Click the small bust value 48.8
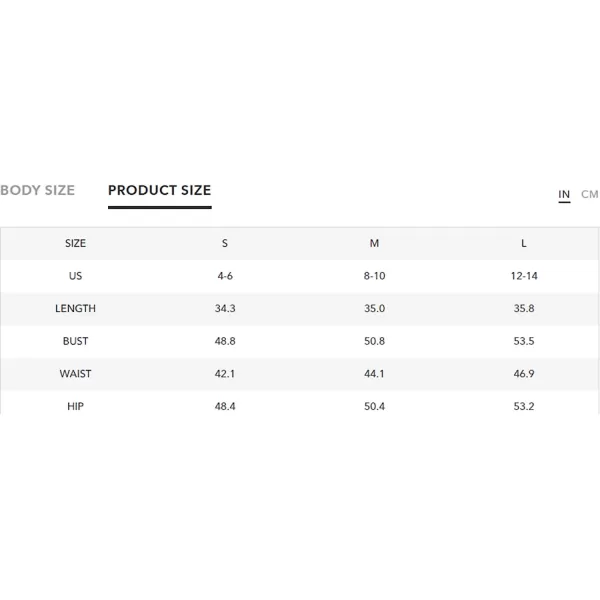 click(x=225, y=341)
